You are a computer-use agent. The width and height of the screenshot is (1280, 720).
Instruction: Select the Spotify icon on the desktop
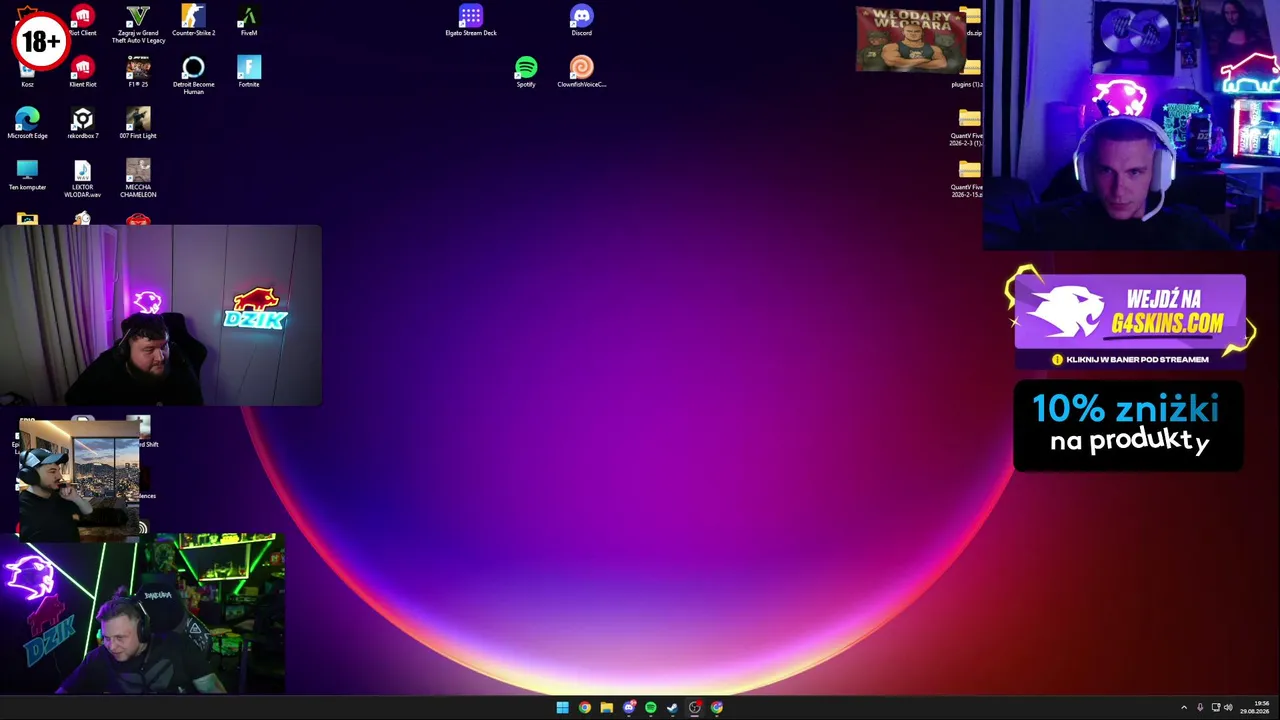[526, 72]
